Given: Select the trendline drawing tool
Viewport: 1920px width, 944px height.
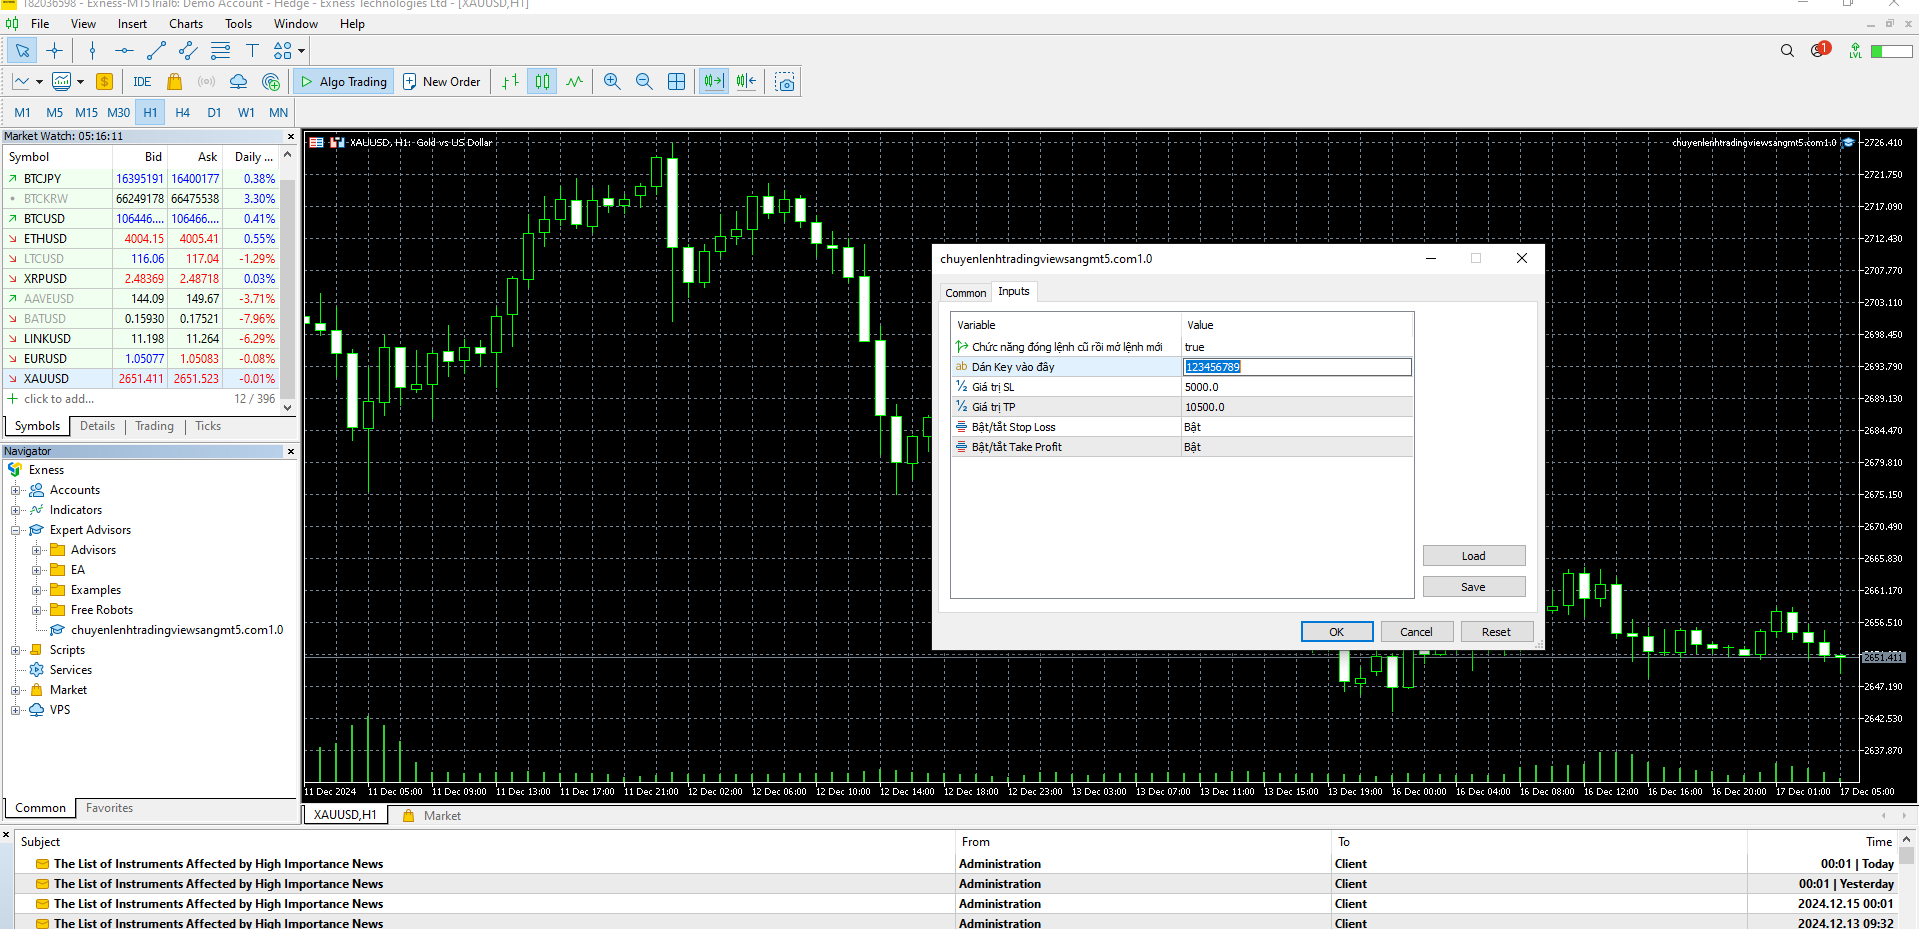Looking at the screenshot, I should tap(156, 50).
